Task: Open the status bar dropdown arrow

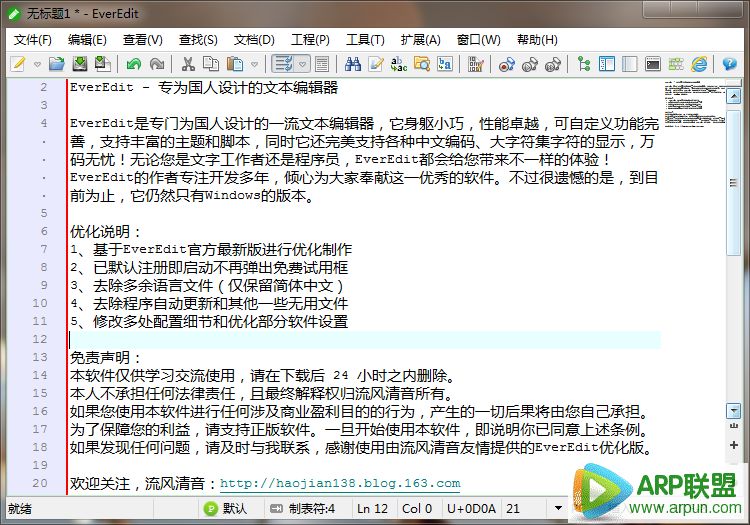Action: coord(558,508)
